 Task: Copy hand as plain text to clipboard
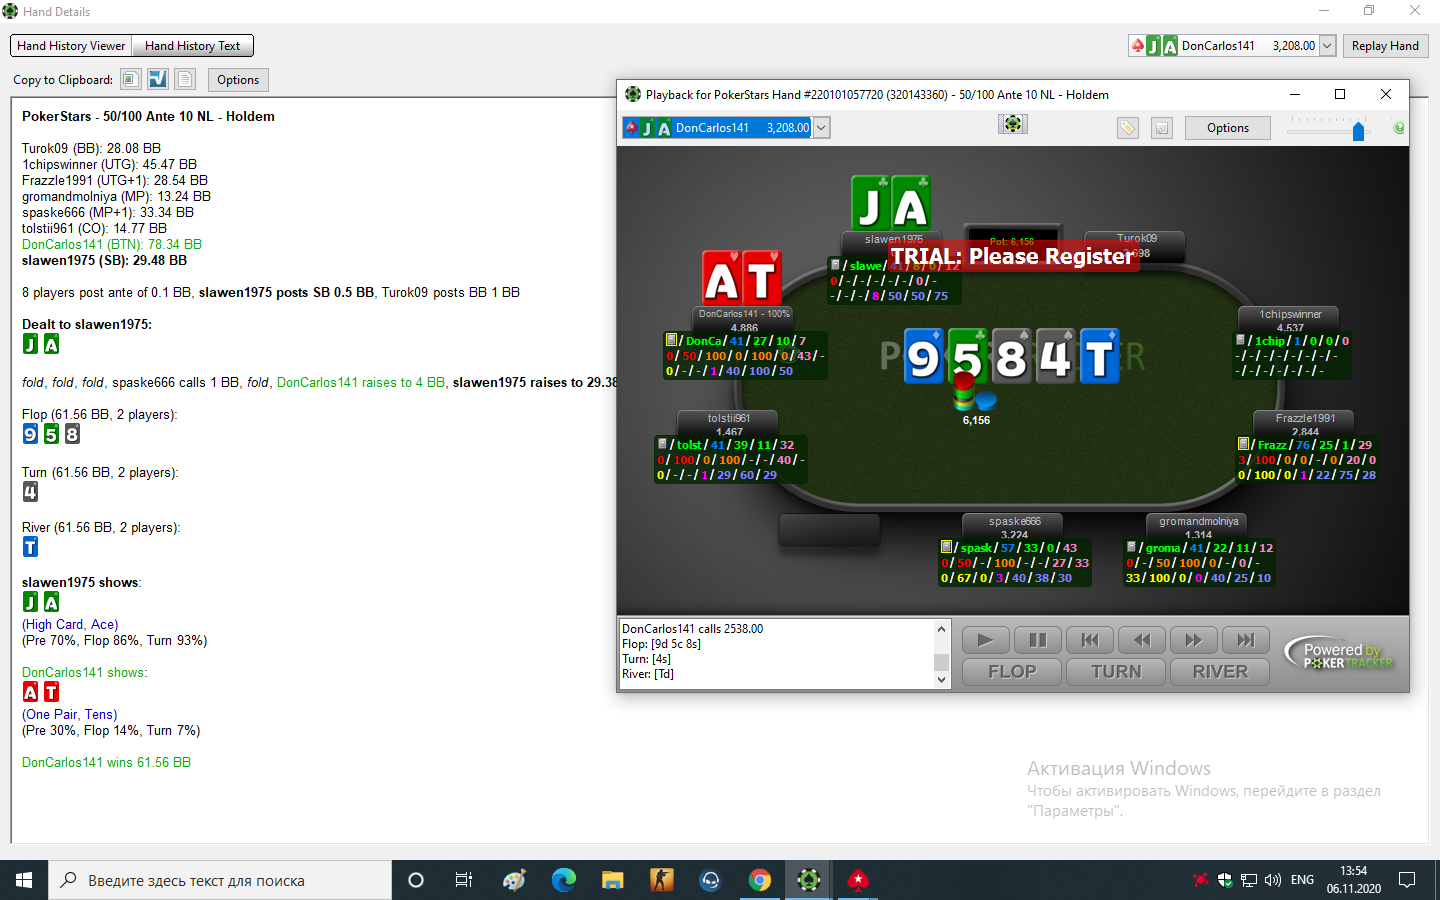185,79
